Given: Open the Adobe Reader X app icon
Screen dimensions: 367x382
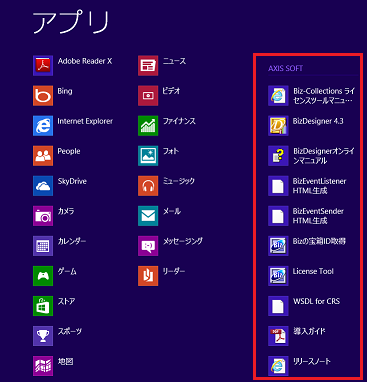Looking at the screenshot, I should (43, 66).
